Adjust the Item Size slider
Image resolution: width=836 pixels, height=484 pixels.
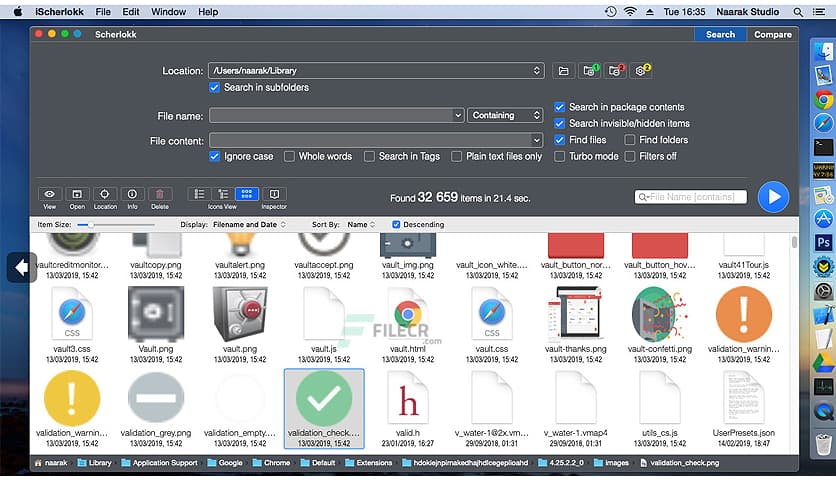[x=116, y=225]
